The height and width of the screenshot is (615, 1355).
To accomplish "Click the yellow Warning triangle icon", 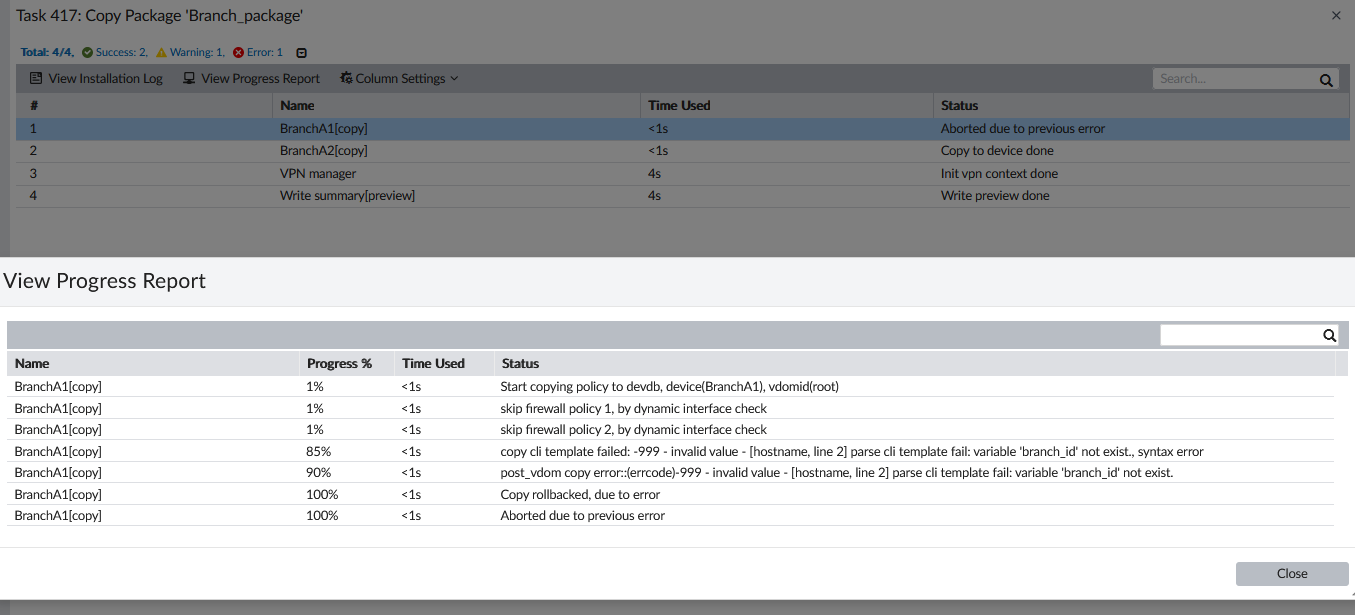I will (x=161, y=52).
